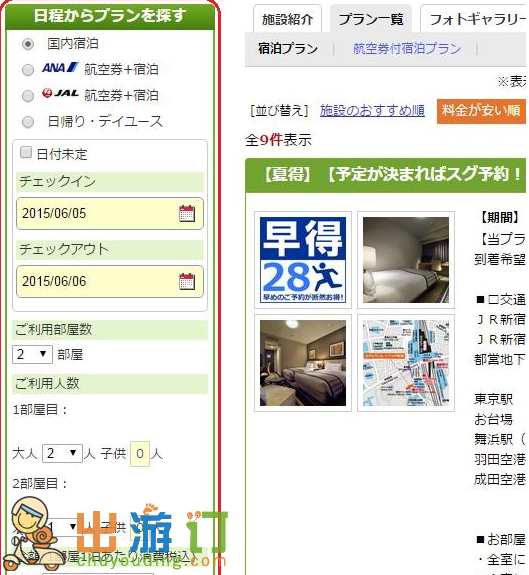View the single bed room photo
This screenshot has width=529, height=575.
(x=406, y=260)
